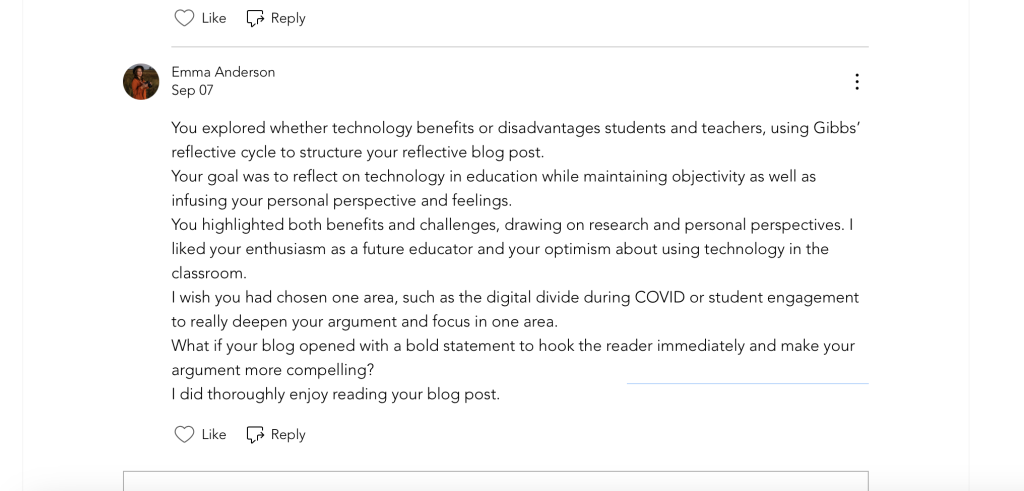1024x491 pixels.
Task: Click the Sep 07 comment date
Action: tap(192, 90)
